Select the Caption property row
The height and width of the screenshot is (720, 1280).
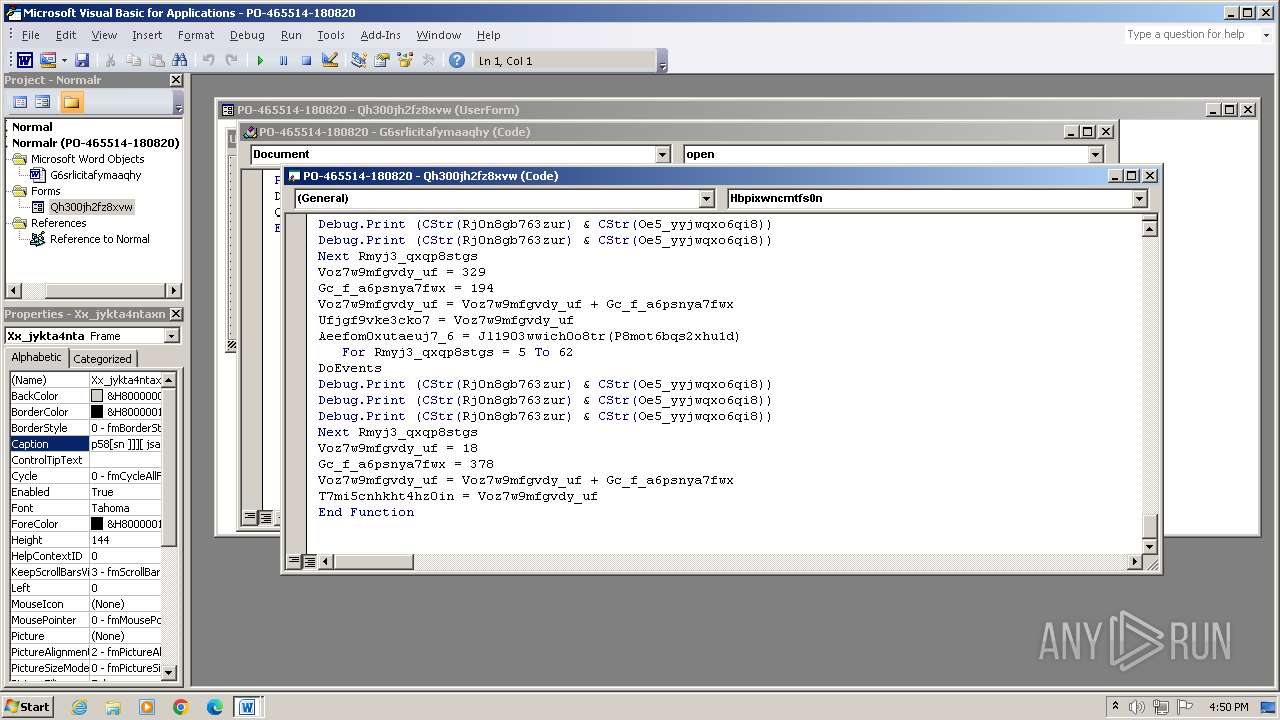click(x=85, y=444)
